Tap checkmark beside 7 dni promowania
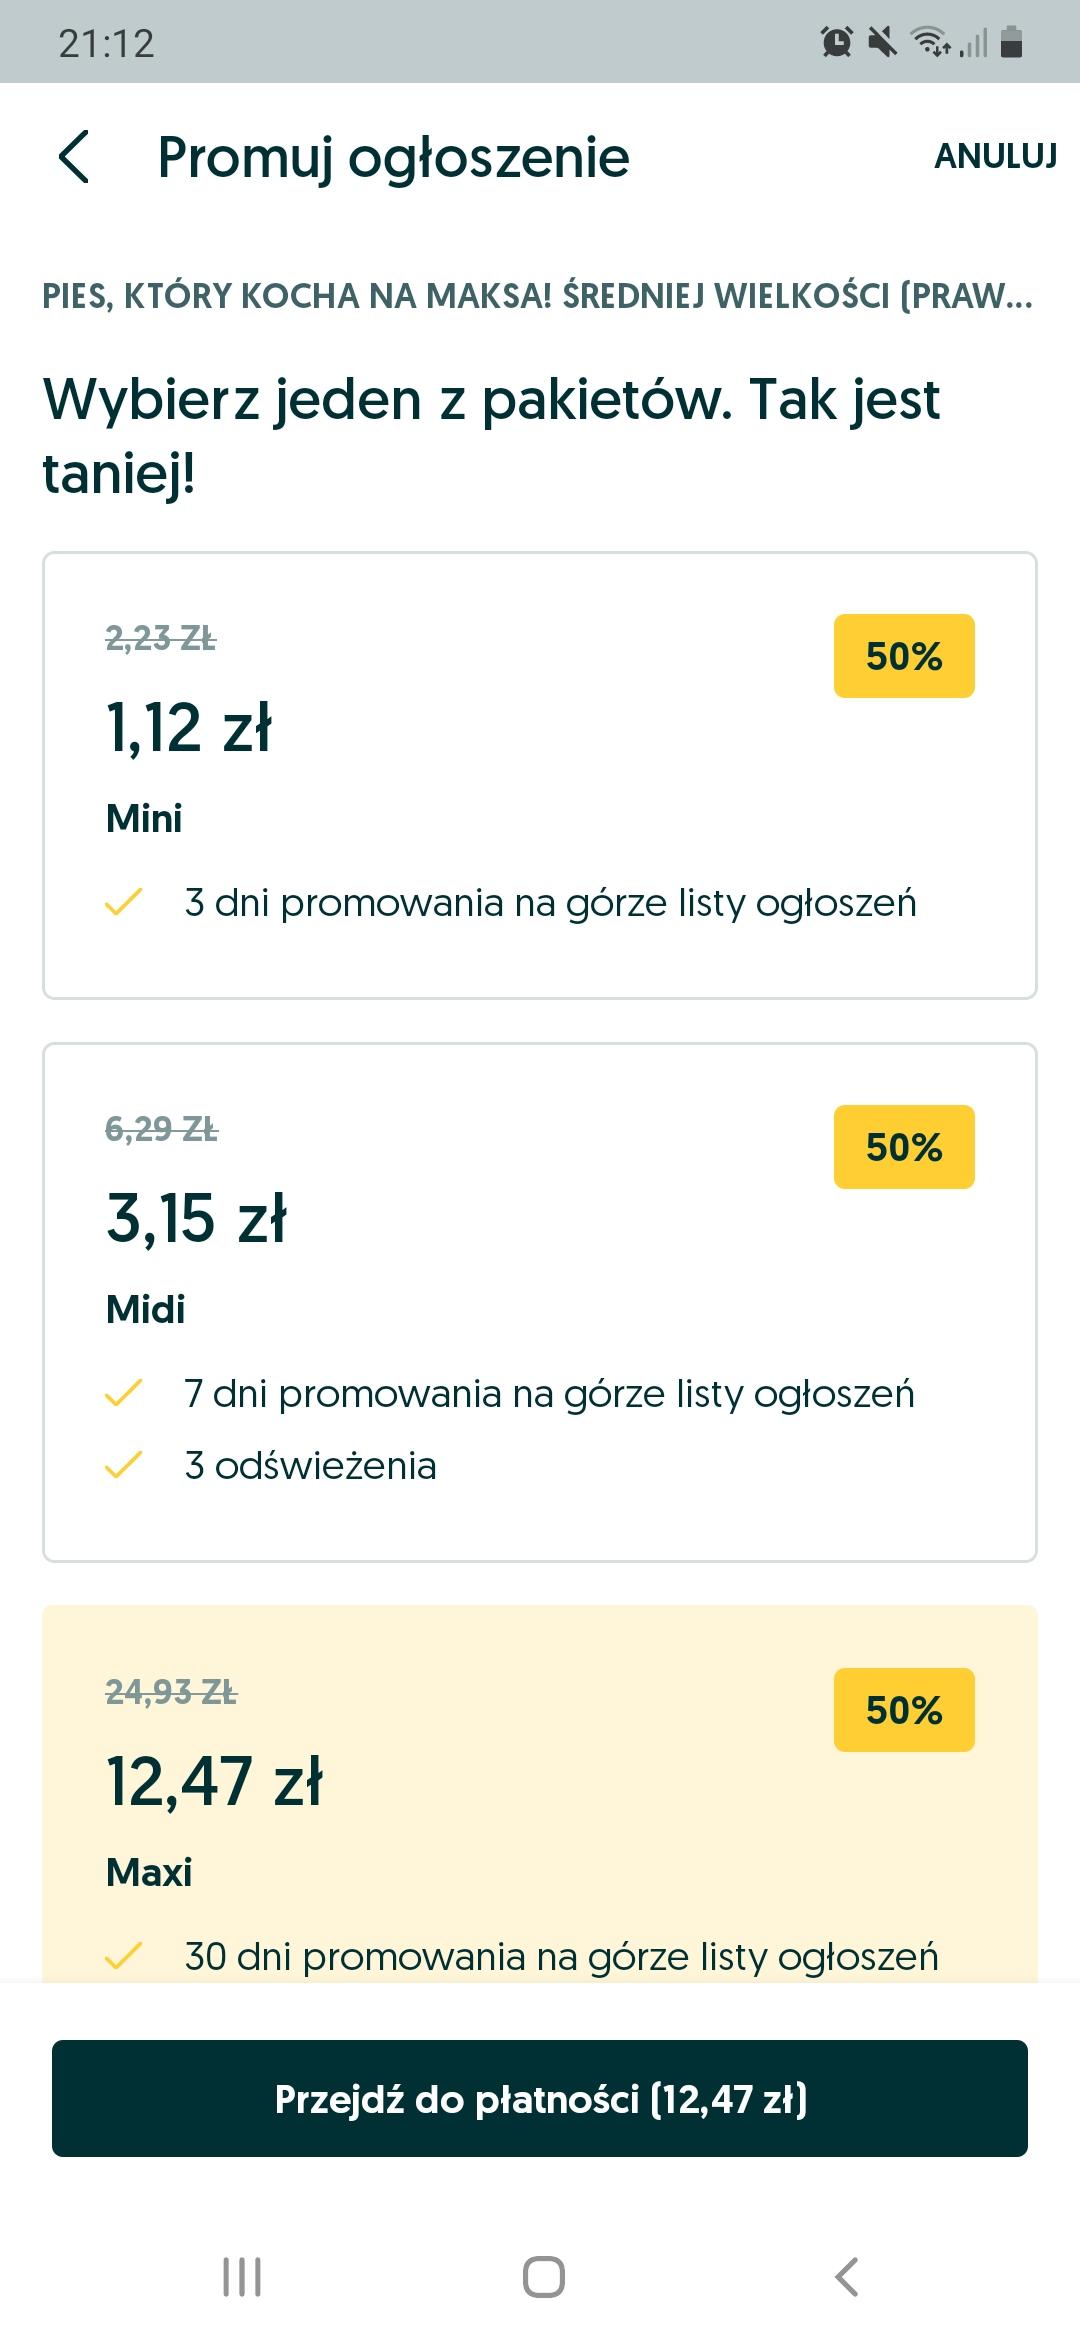This screenshot has width=1080, height=2340. (x=124, y=1393)
